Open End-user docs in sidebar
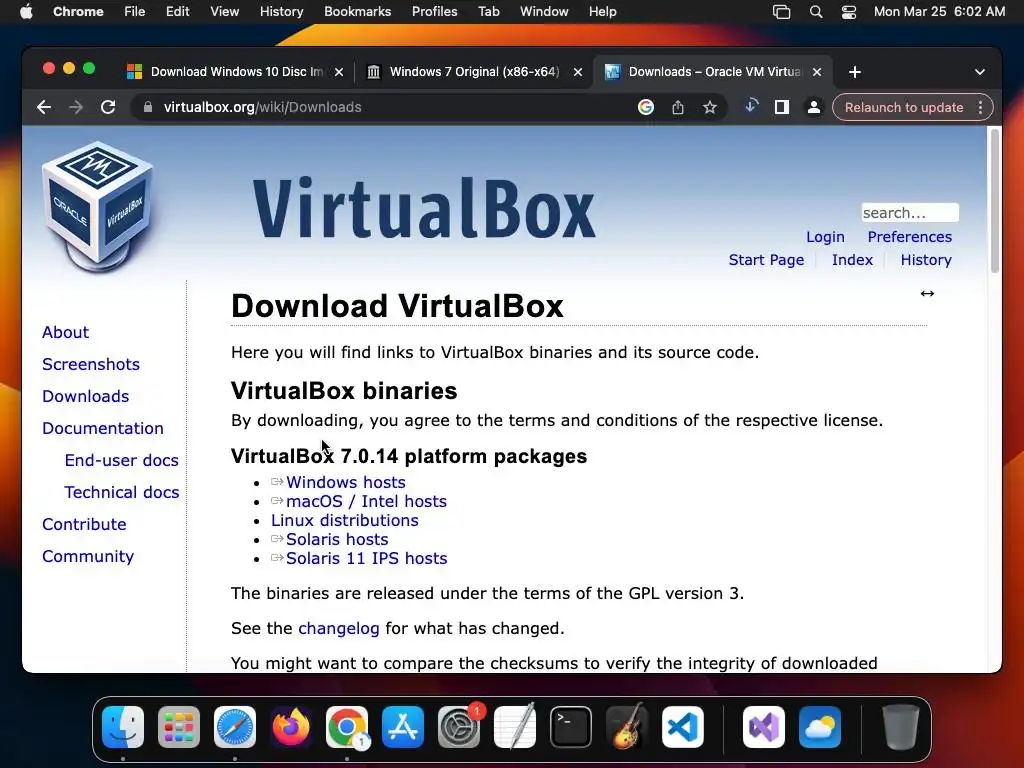1024x768 pixels. point(121,460)
